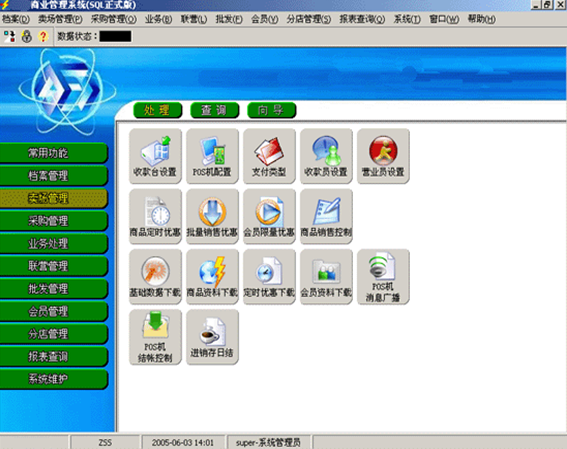Select 档案管理 in the sidebar
Viewport: 567px width, 449px height.
tap(54, 176)
